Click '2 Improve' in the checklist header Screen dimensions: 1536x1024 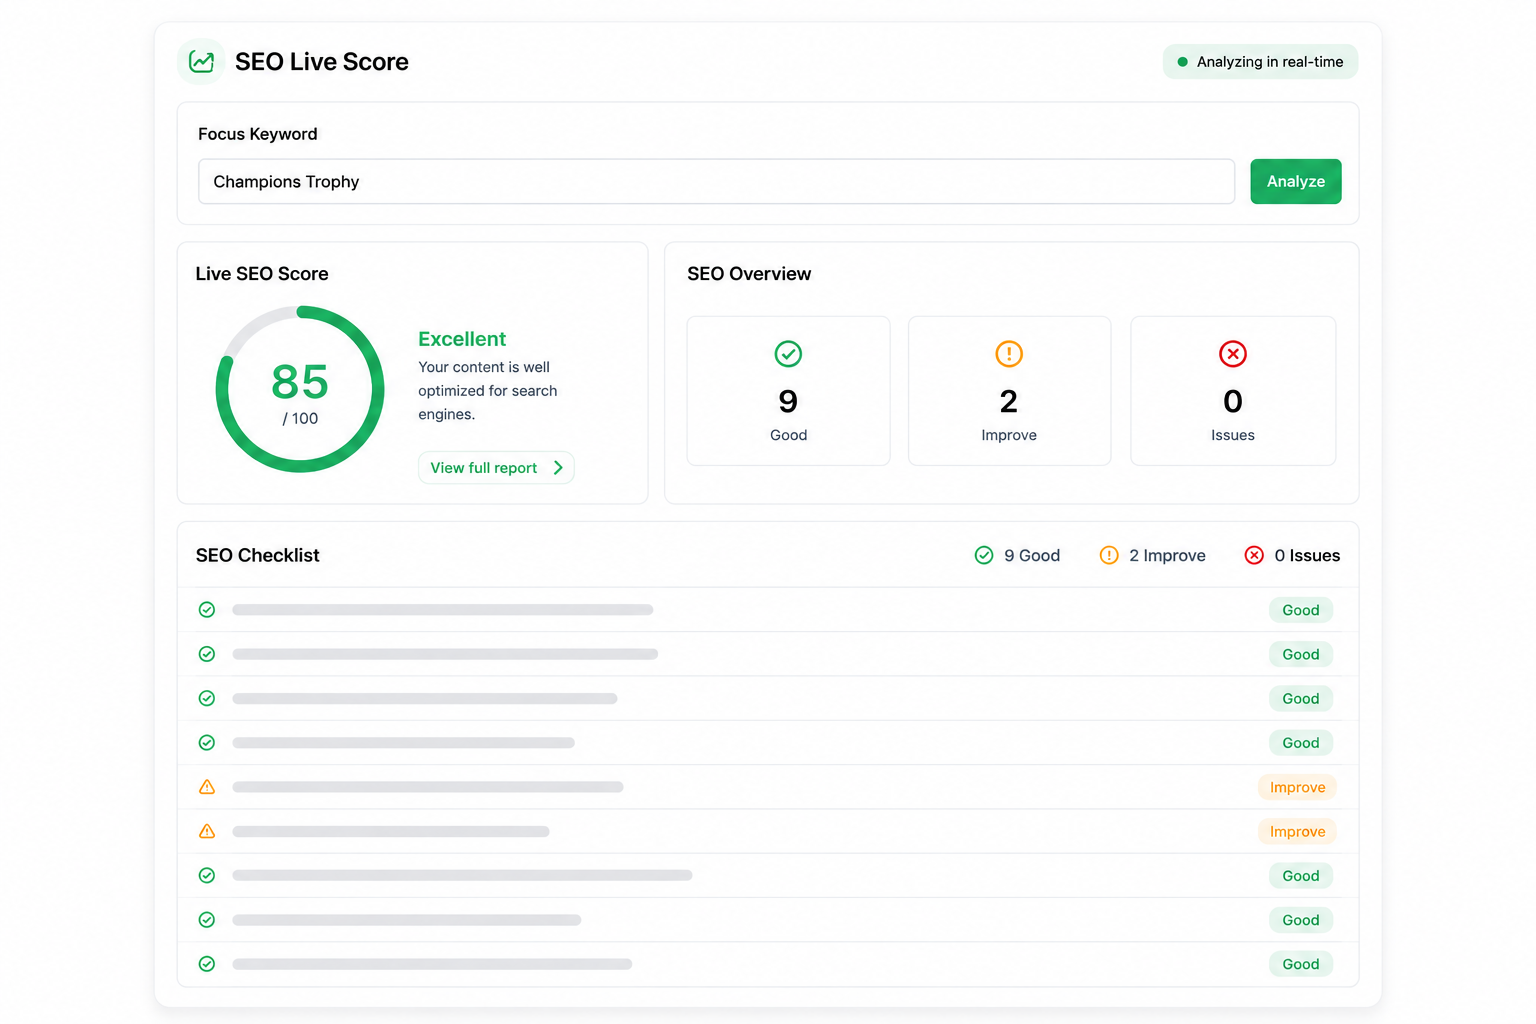pos(1167,555)
